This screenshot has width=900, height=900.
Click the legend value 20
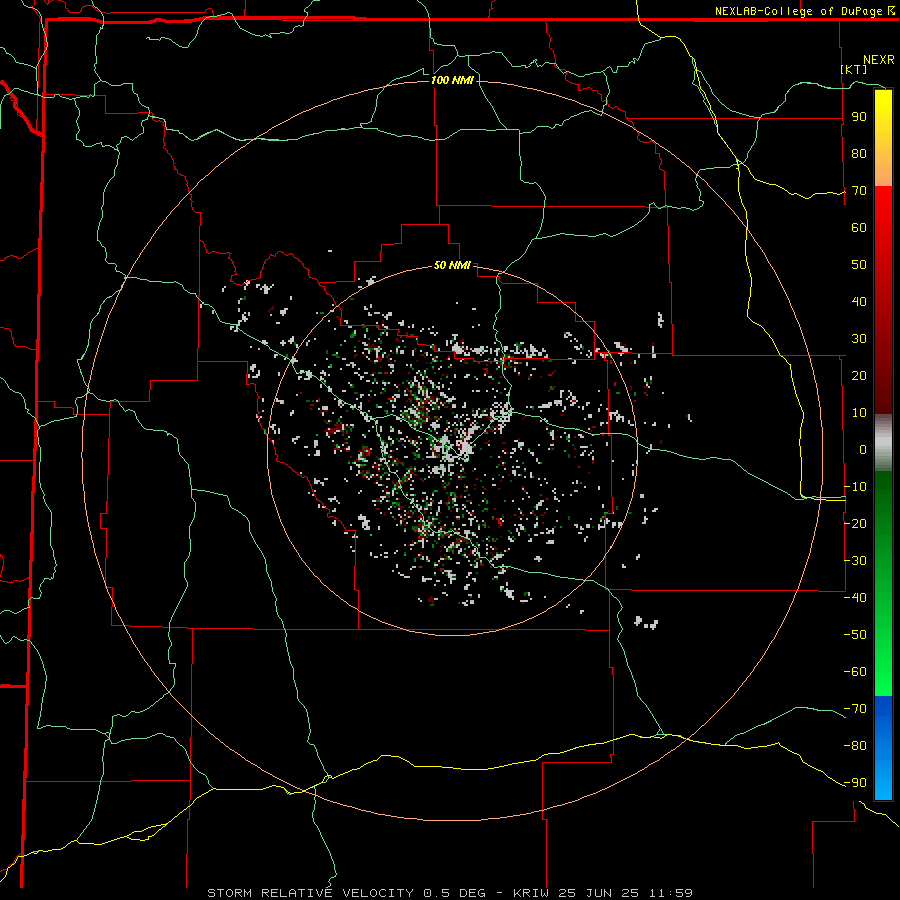(859, 375)
